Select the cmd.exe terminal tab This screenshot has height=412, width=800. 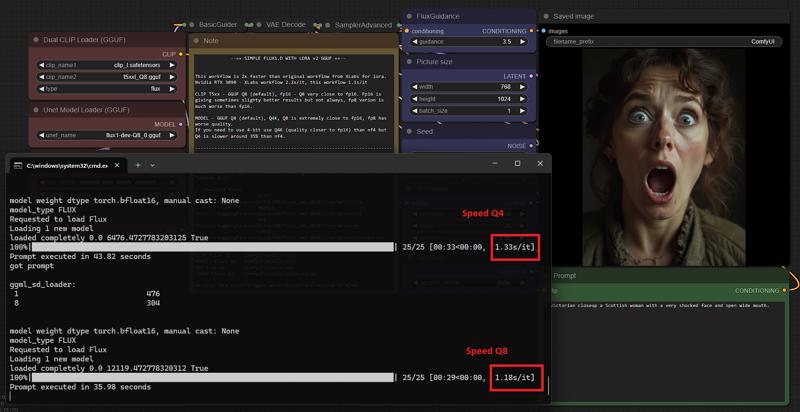point(67,165)
